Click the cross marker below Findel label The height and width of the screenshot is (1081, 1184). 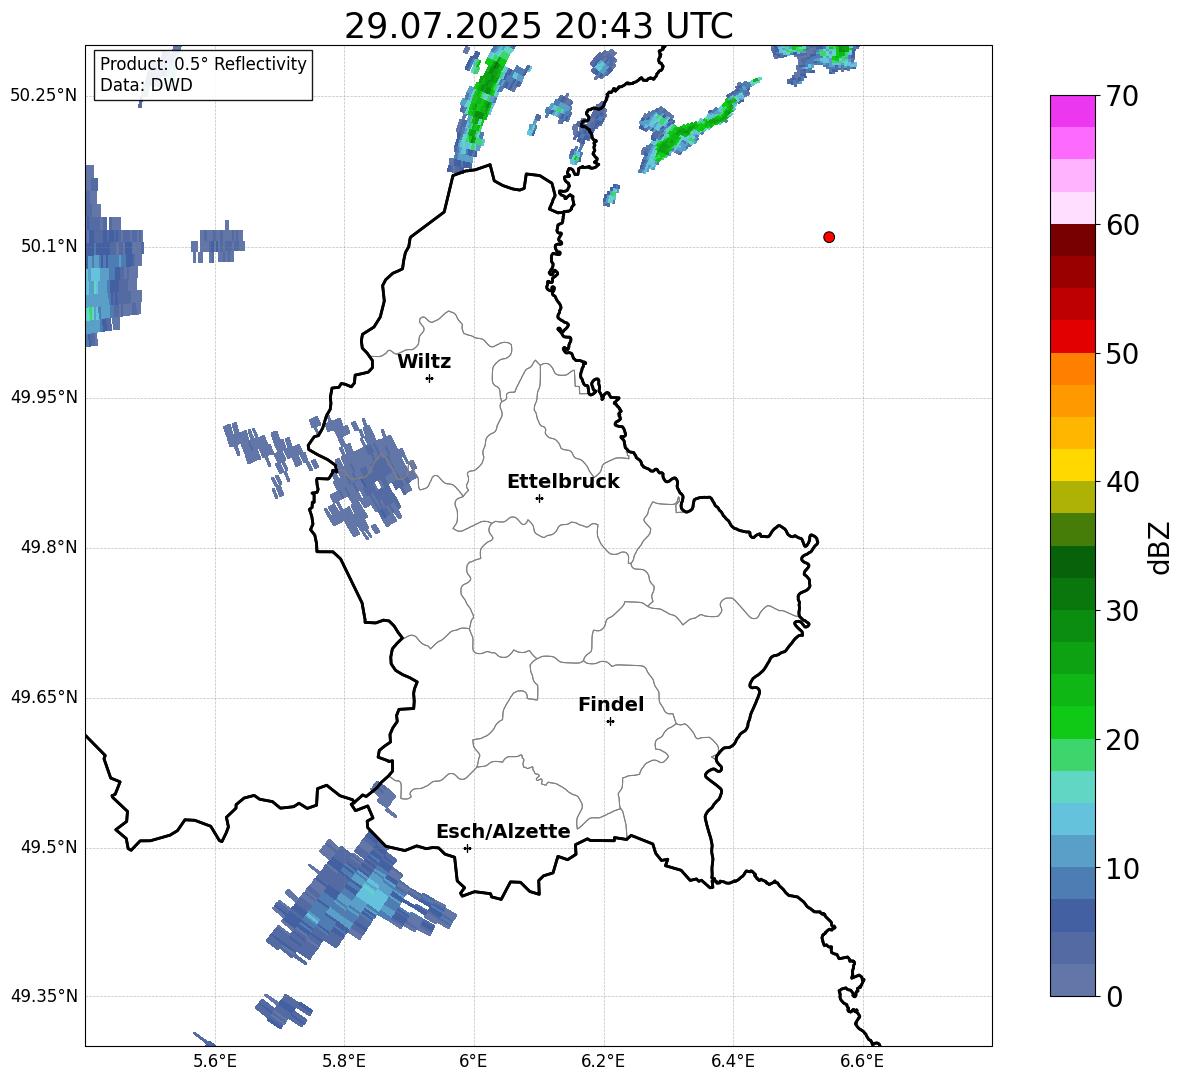[610, 722]
